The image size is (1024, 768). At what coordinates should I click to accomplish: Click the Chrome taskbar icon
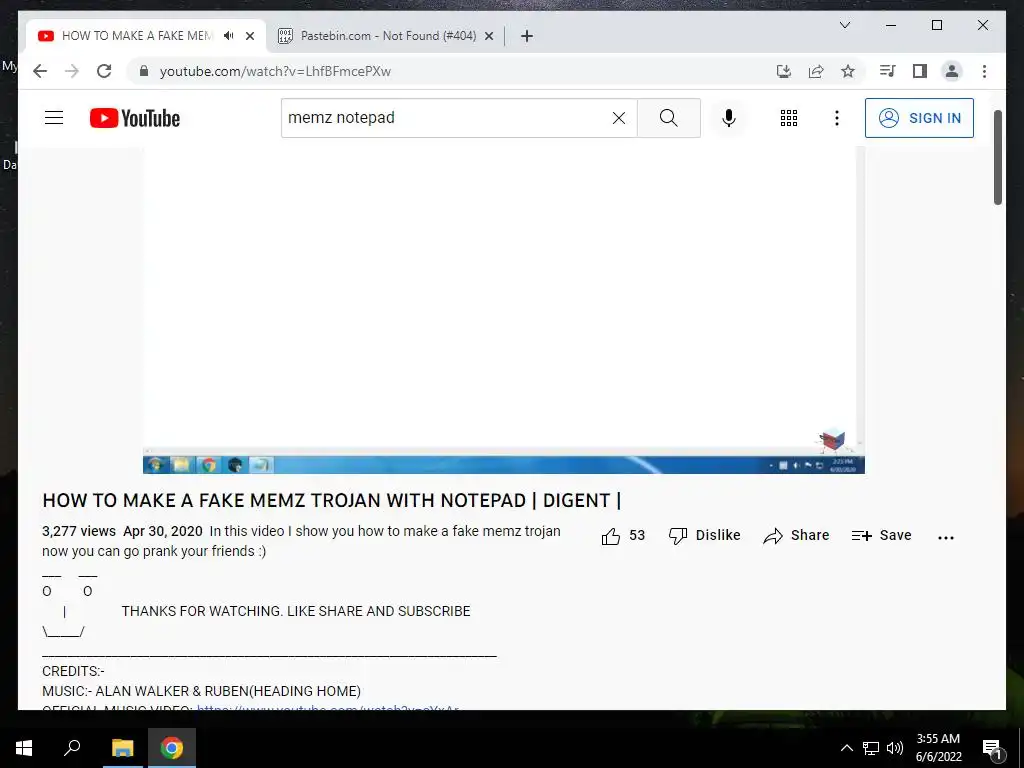click(x=172, y=748)
